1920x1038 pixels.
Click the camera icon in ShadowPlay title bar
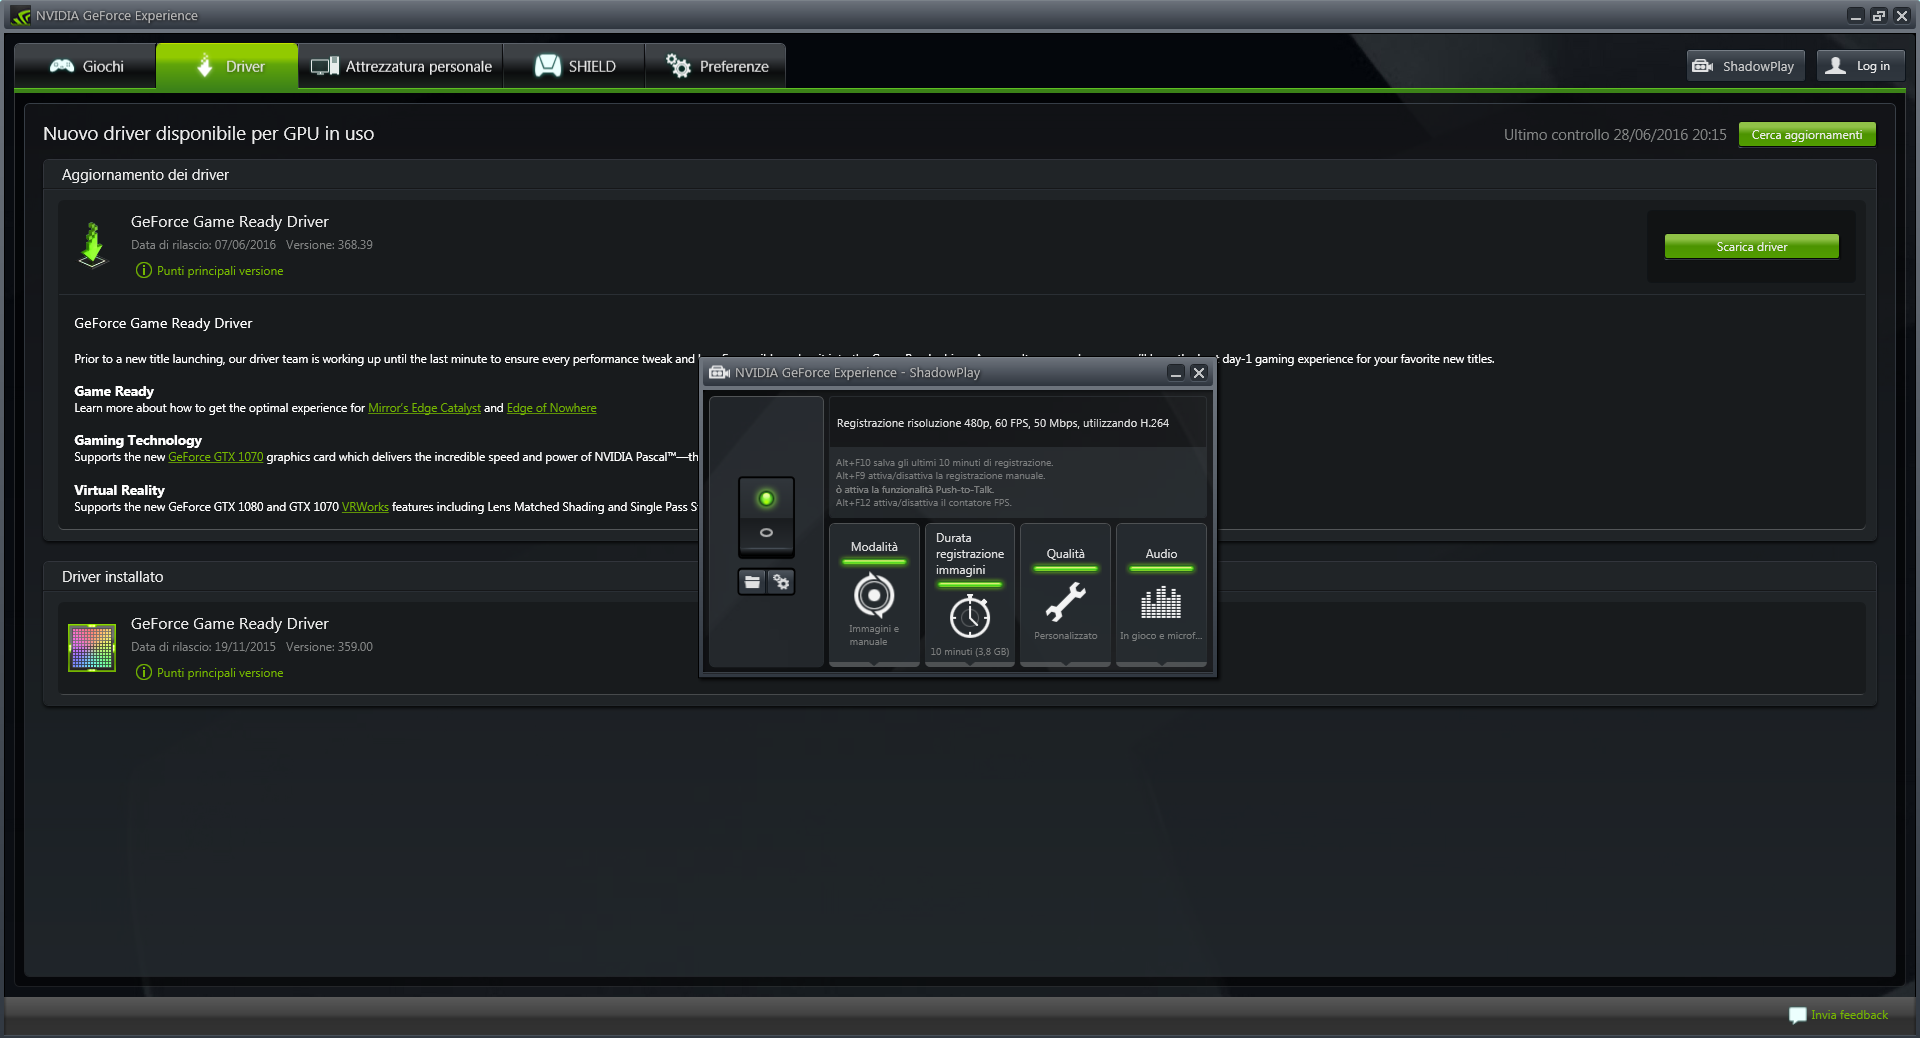(x=719, y=373)
